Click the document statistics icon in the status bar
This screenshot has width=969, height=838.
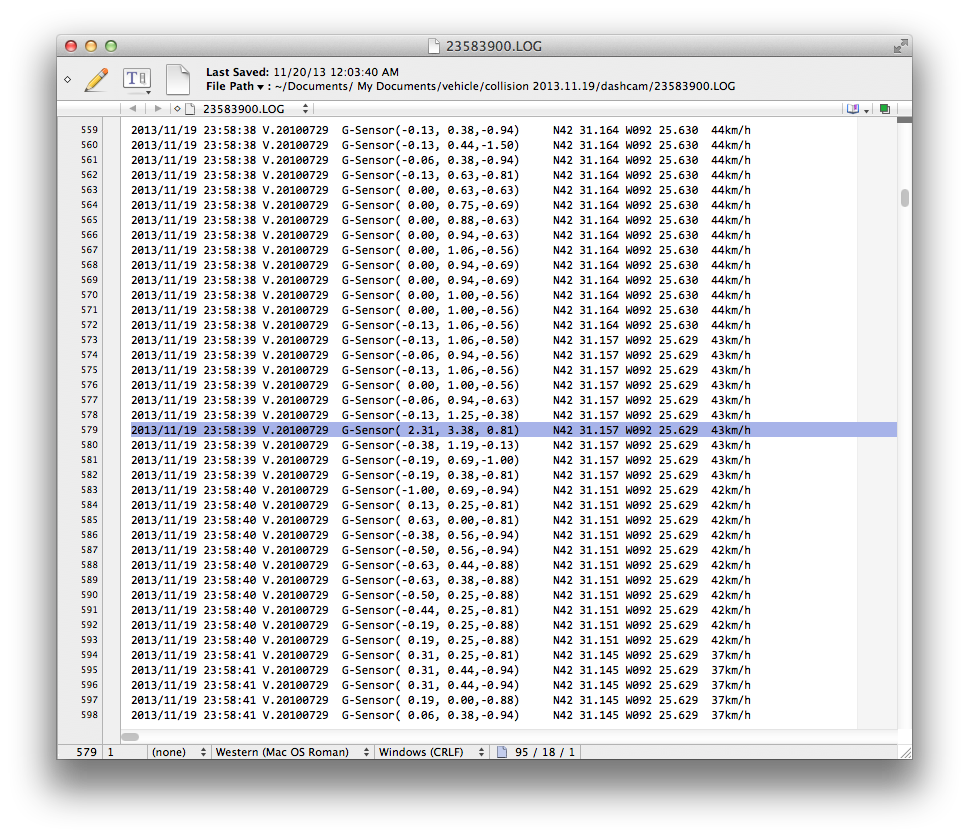[502, 752]
